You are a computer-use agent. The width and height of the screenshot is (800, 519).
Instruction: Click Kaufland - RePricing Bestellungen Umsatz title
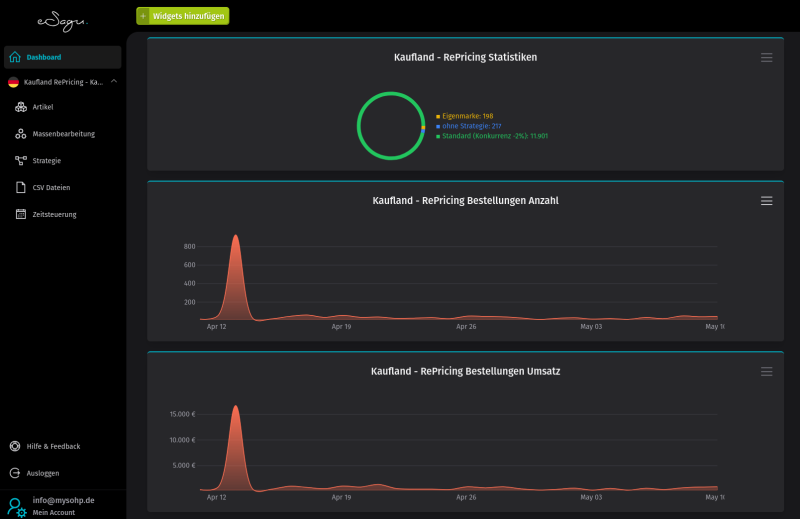click(x=465, y=371)
